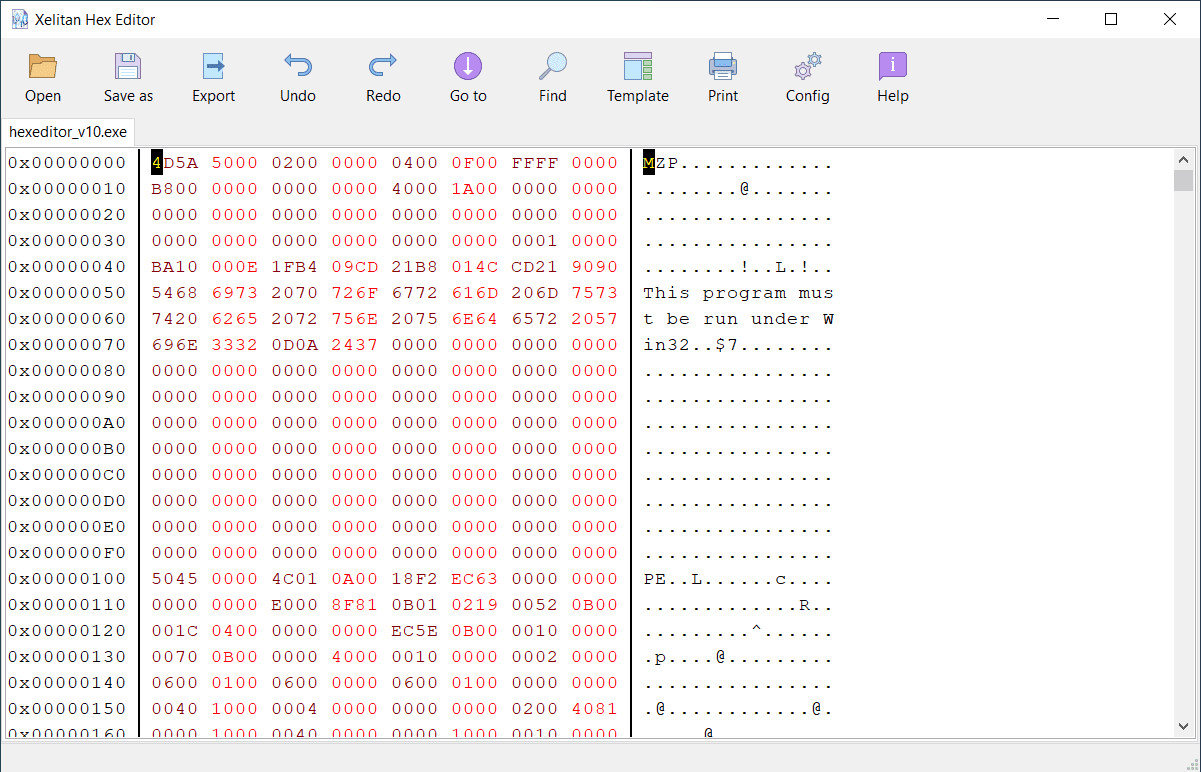
Task: Open Find via the magnifier icon
Action: point(553,67)
